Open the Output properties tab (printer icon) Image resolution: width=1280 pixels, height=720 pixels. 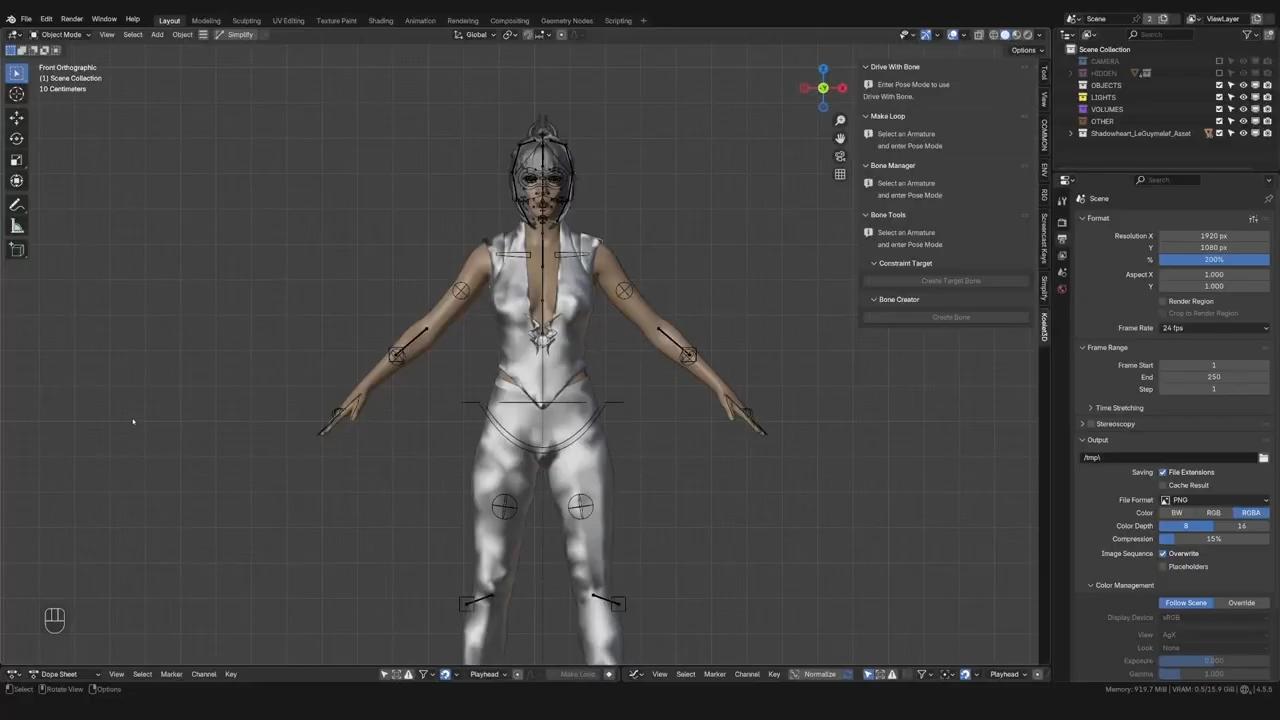click(1062, 238)
